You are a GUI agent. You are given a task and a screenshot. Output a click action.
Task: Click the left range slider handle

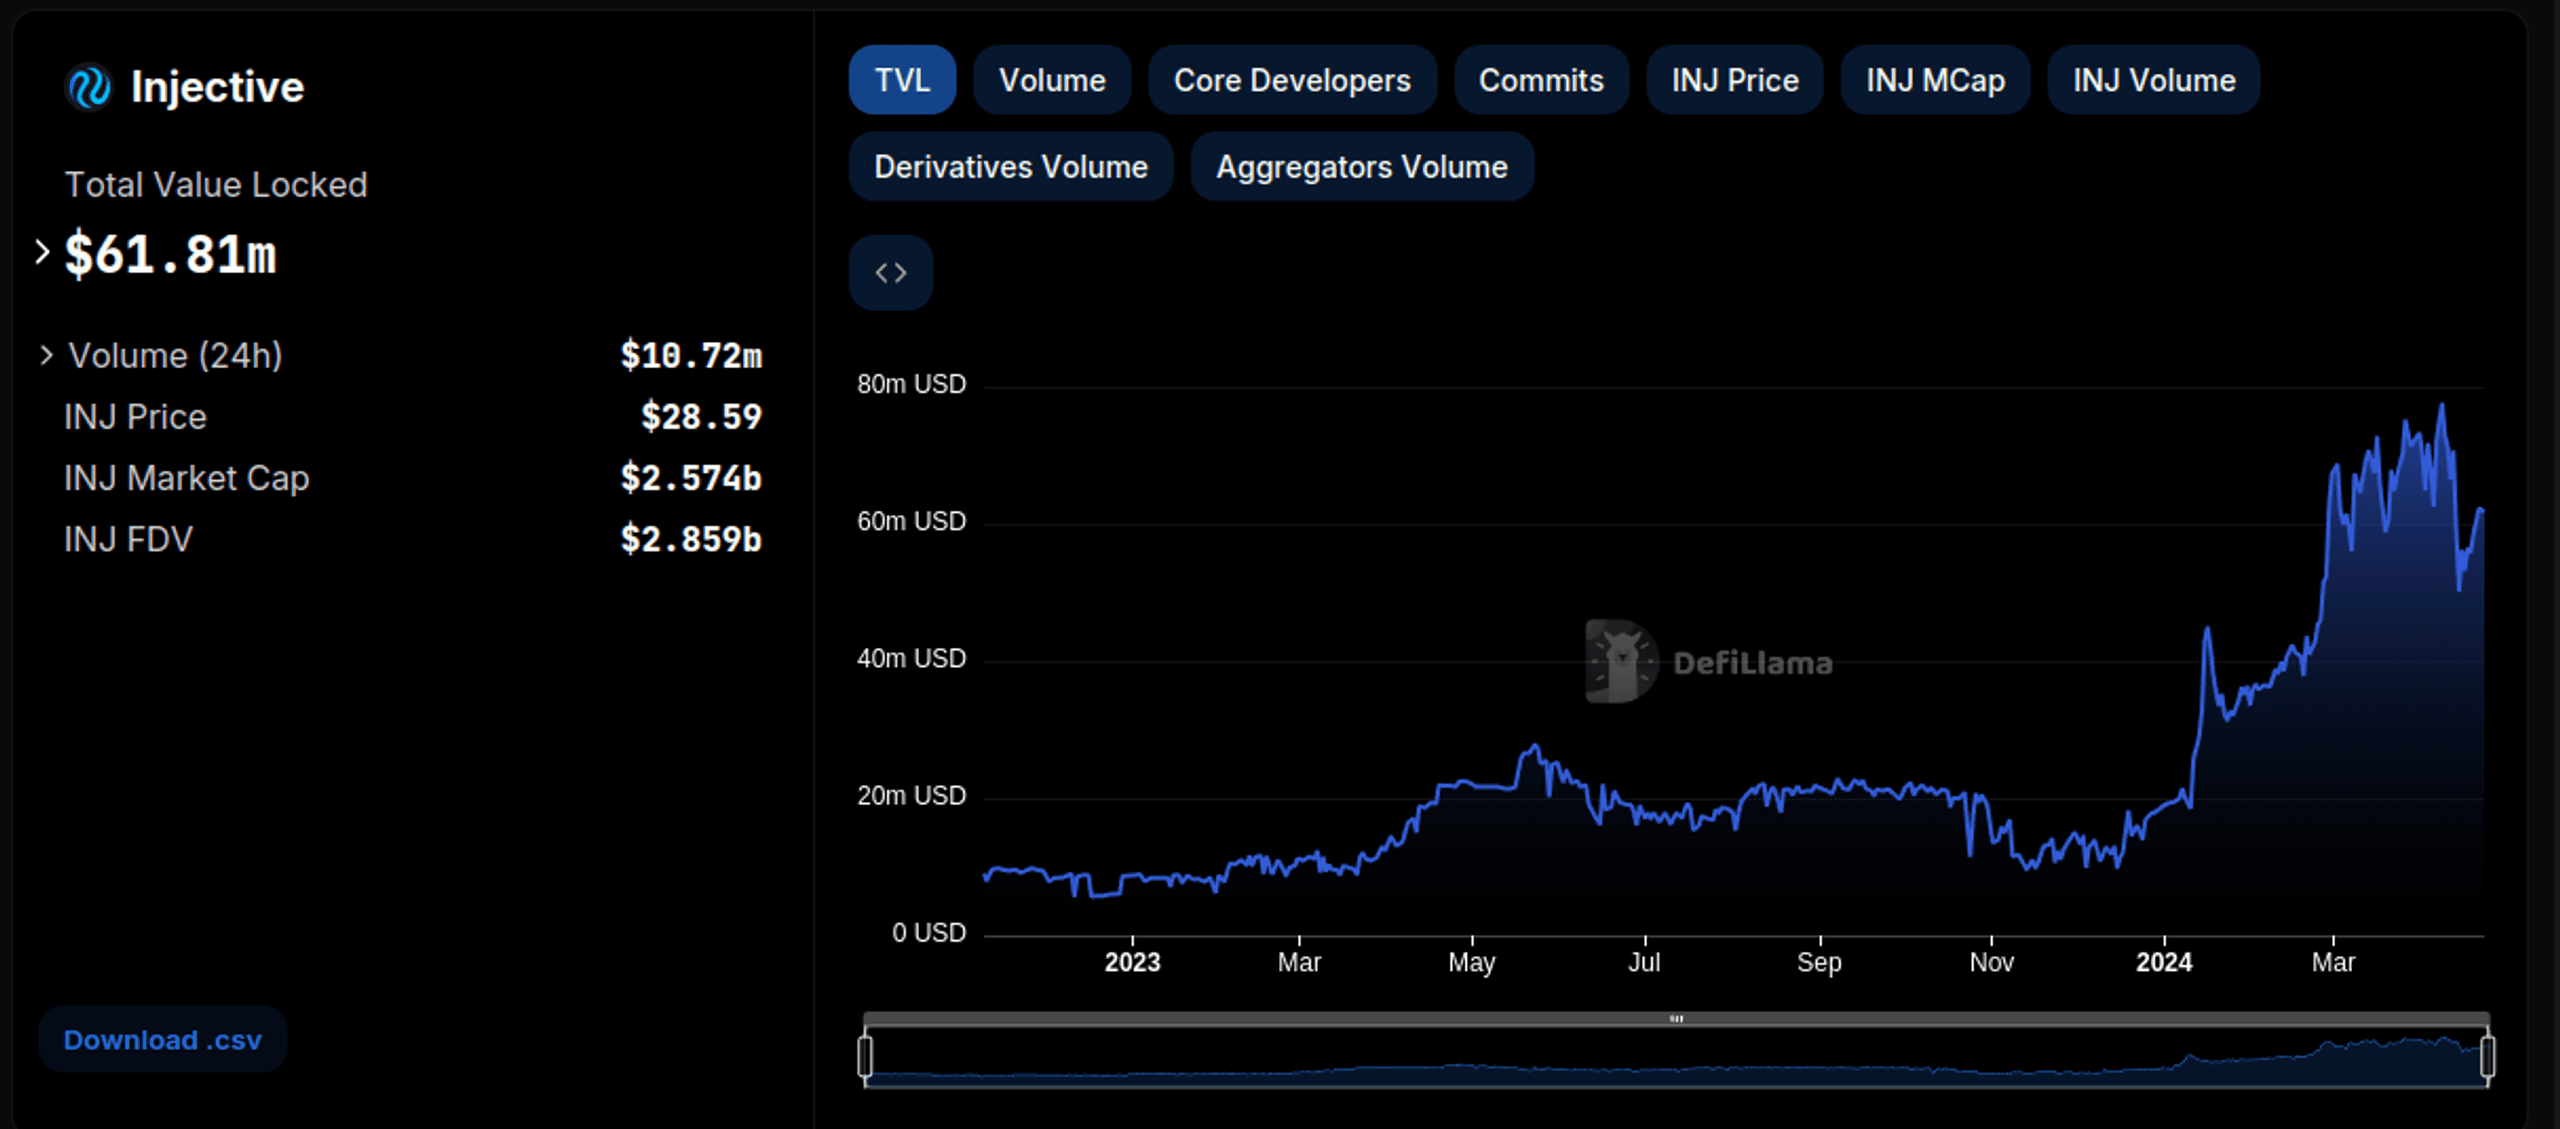[x=865, y=1056]
